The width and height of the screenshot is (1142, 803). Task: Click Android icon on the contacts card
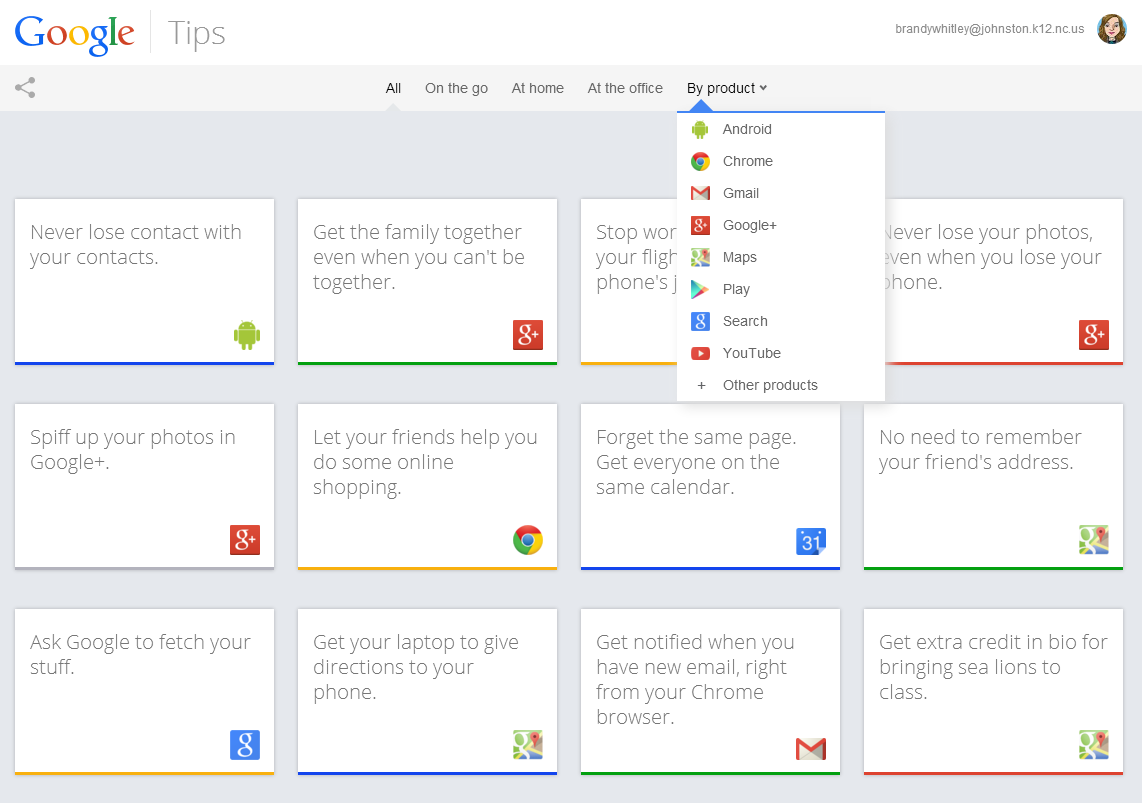(x=247, y=335)
